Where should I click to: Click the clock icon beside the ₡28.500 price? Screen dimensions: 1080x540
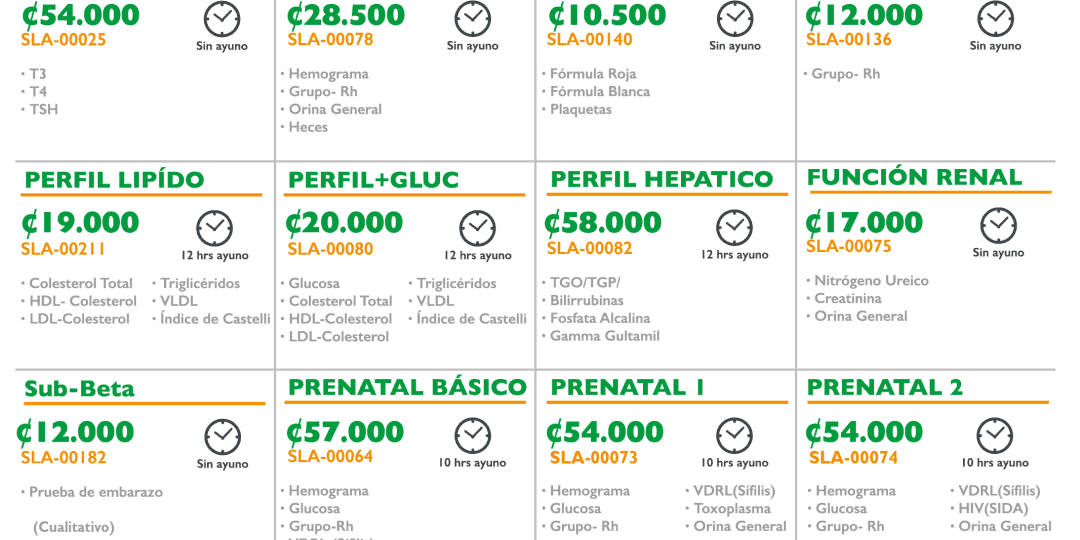tap(472, 18)
